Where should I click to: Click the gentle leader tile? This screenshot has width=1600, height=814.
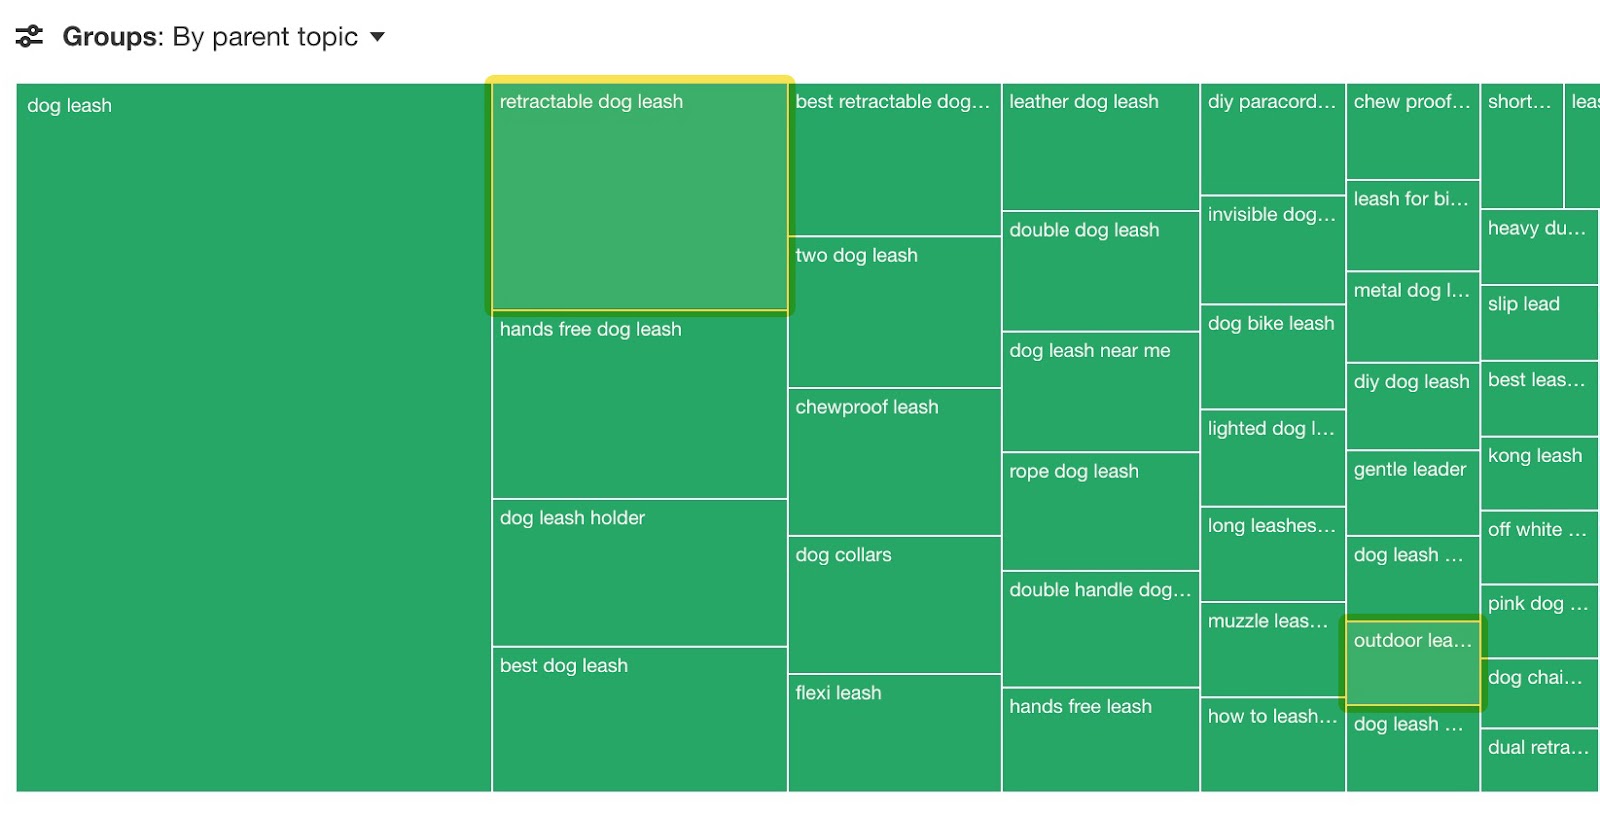click(x=1412, y=490)
